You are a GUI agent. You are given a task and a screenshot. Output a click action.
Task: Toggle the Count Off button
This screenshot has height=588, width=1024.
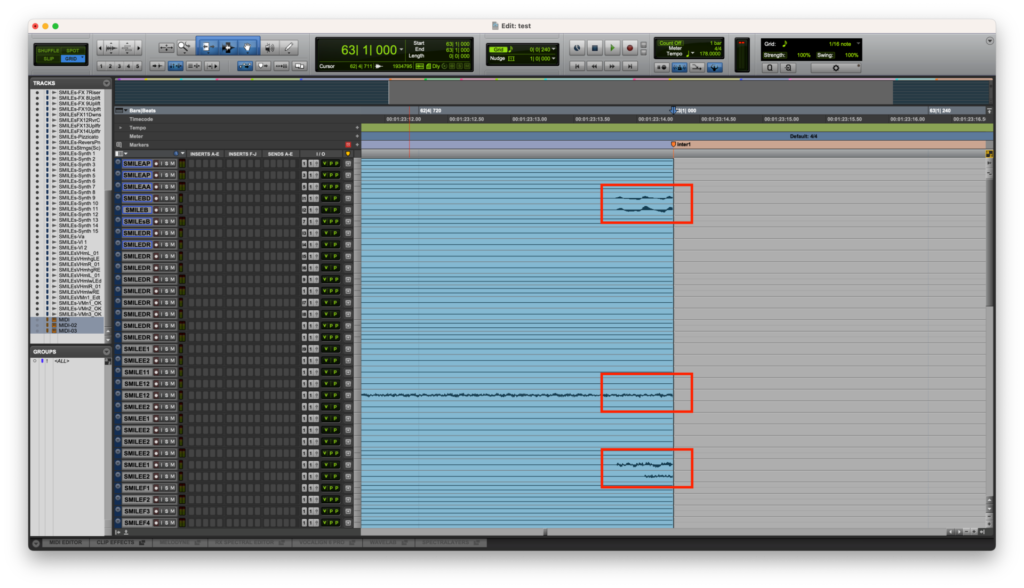(671, 42)
